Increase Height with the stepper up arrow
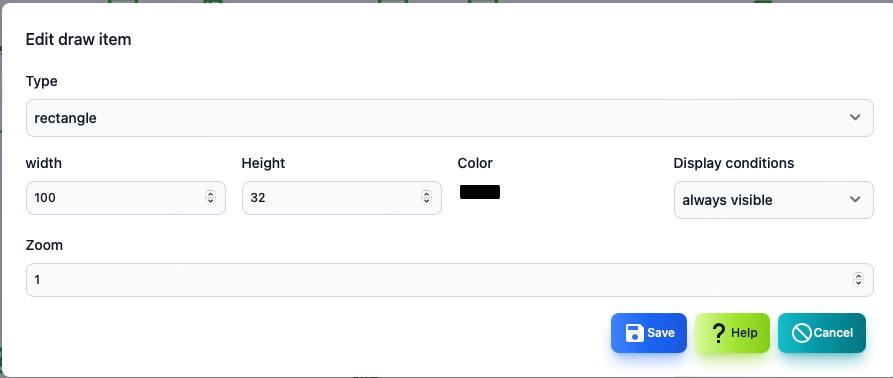This screenshot has width=893, height=378. click(x=427, y=194)
